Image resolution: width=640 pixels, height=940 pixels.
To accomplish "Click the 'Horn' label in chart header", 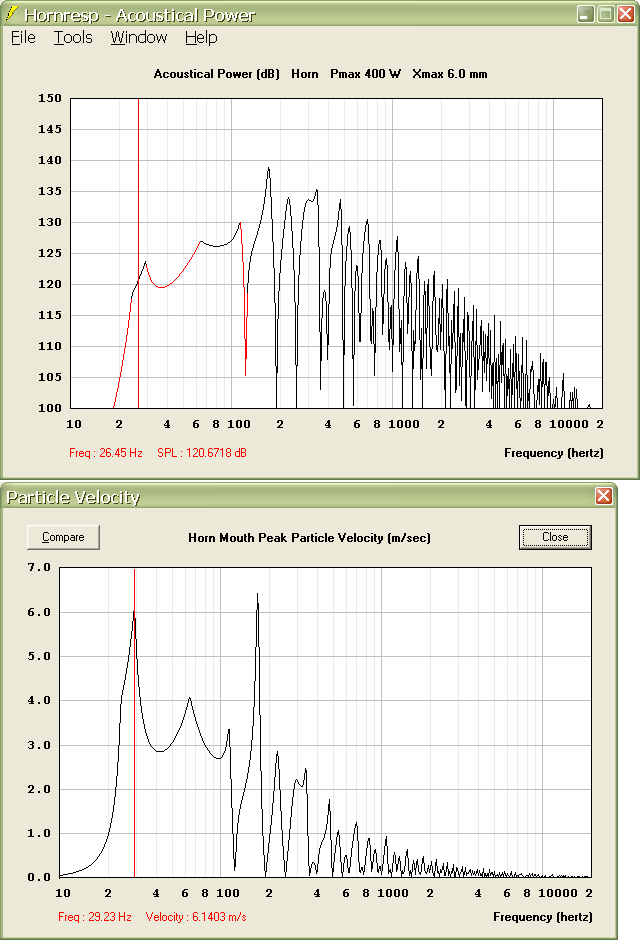I will coord(304,74).
